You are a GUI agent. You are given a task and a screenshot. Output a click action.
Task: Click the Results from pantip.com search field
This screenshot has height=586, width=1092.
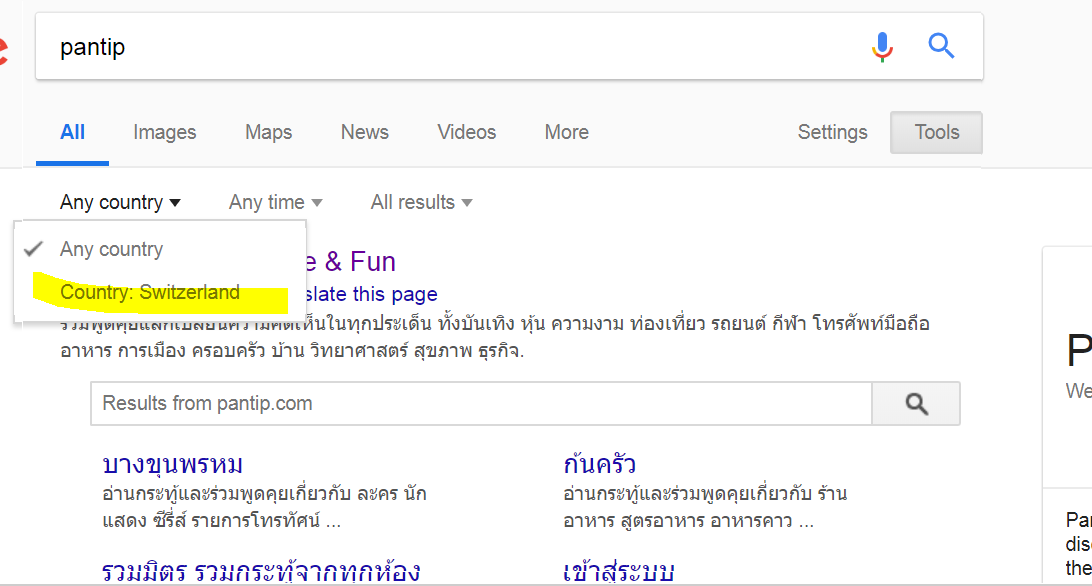(480, 404)
